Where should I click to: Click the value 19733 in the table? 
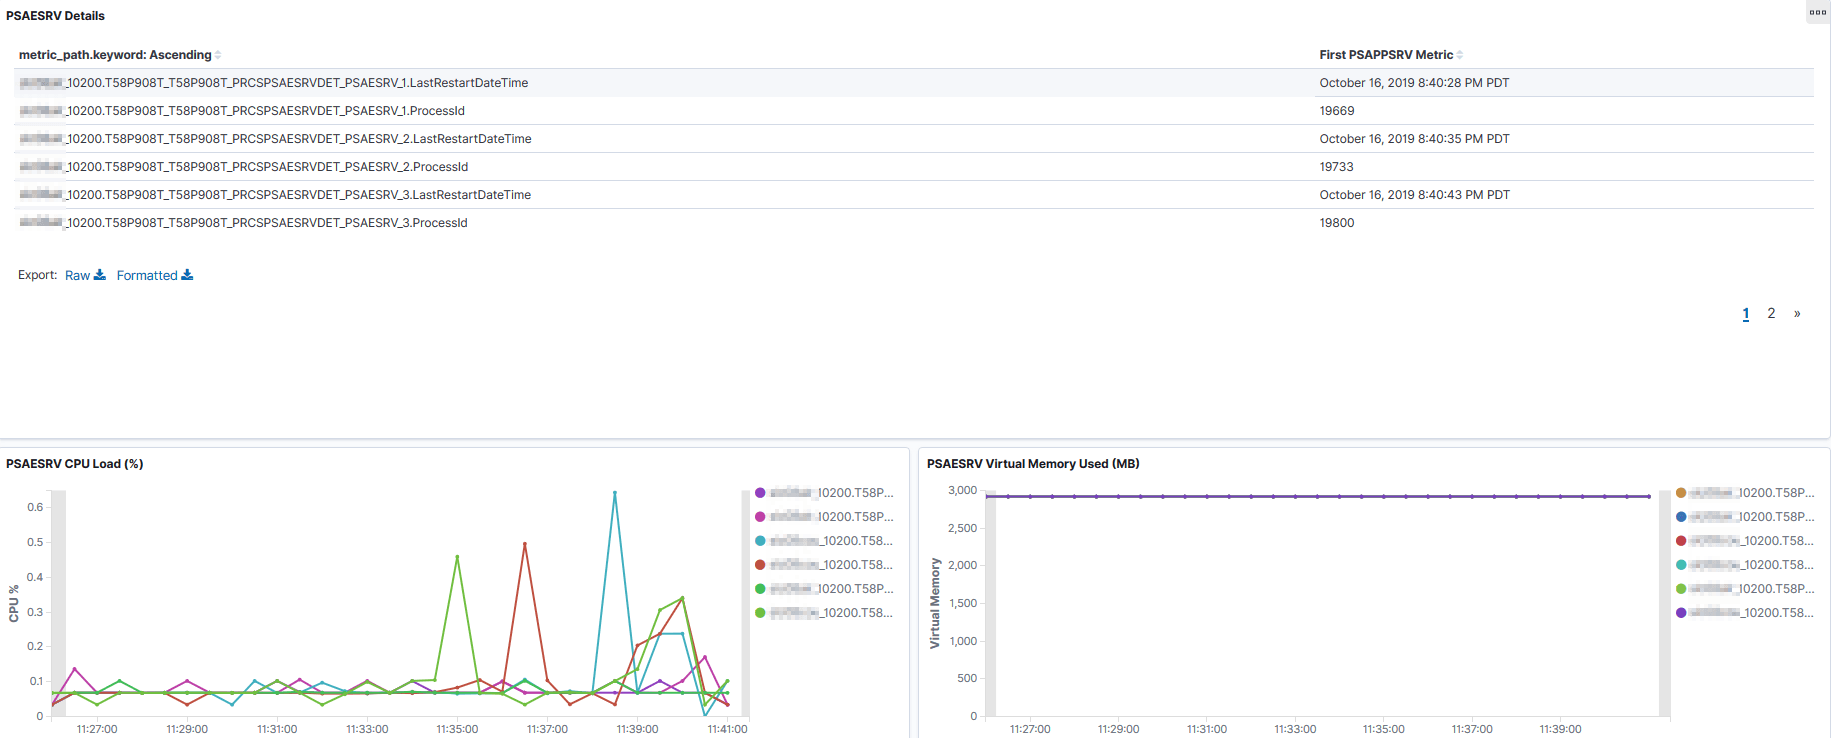[1337, 167]
